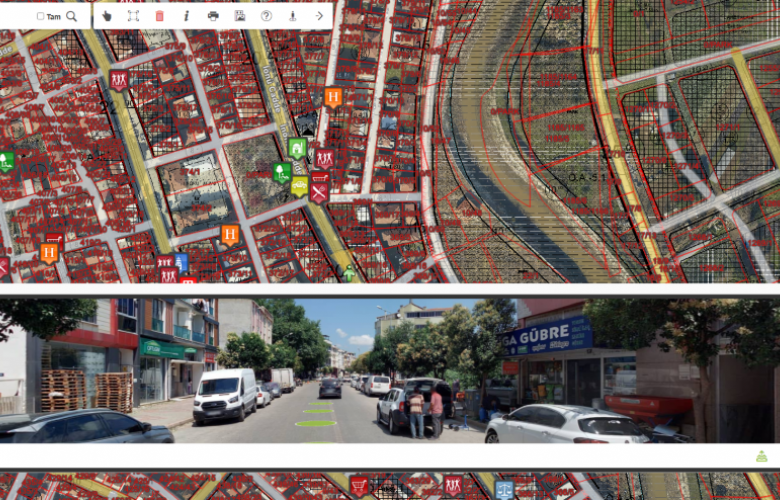Open the info (i) tool
Viewport: 780px width, 500px height.
186,16
